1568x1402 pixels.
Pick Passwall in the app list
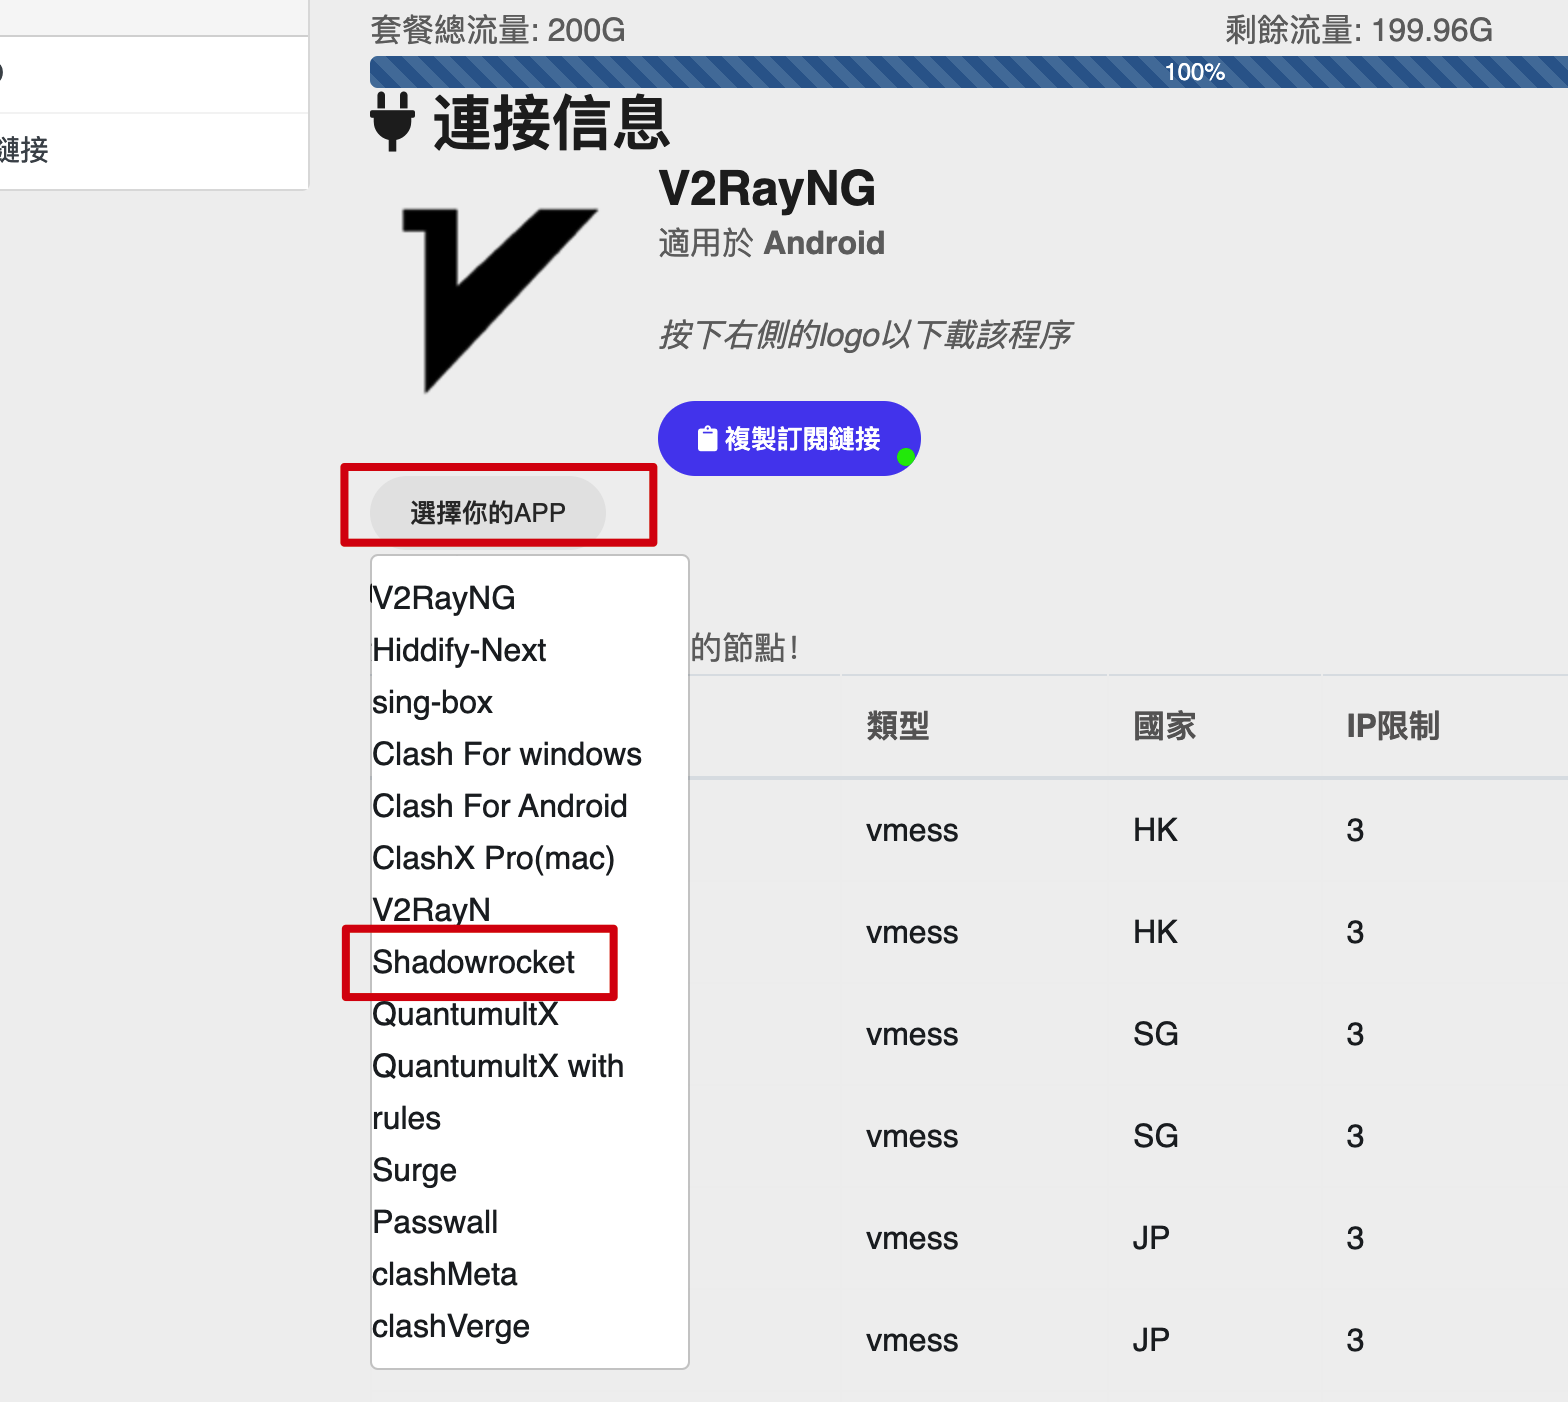point(435,1222)
